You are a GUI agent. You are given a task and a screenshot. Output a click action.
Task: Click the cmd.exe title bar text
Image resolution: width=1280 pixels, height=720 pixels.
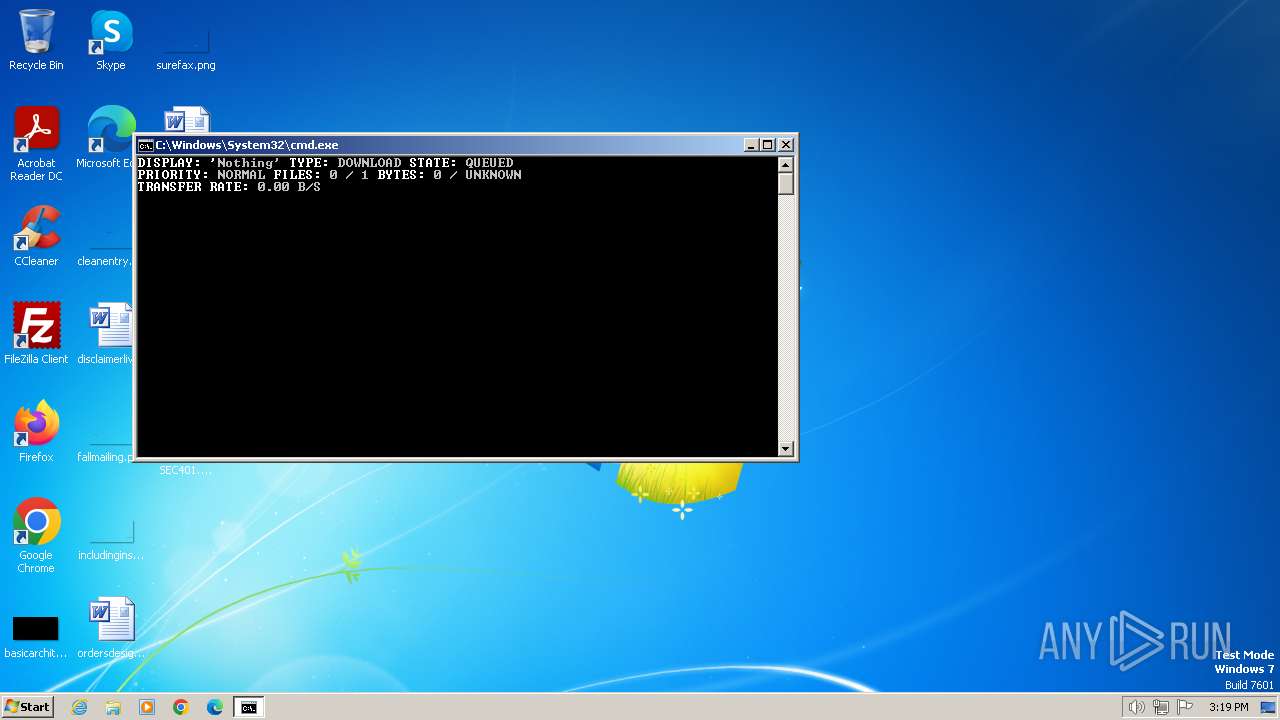pyautogui.click(x=247, y=145)
